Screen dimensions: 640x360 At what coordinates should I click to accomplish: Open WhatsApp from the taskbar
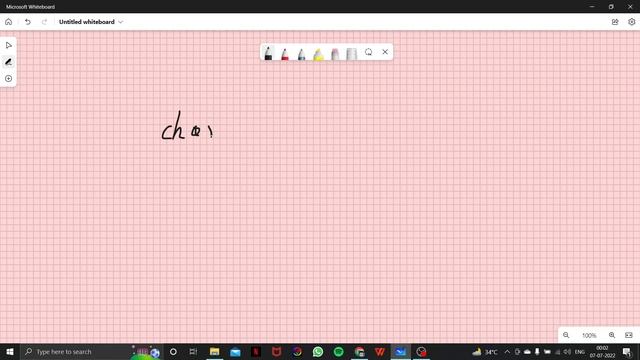coord(318,351)
